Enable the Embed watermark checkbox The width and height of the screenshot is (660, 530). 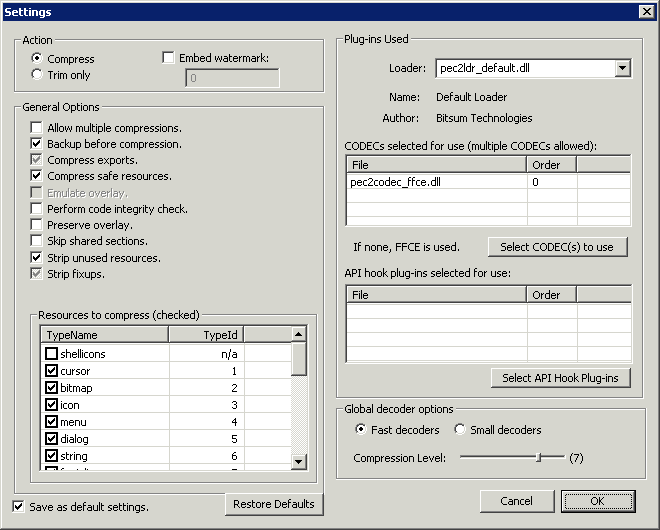[169, 59]
